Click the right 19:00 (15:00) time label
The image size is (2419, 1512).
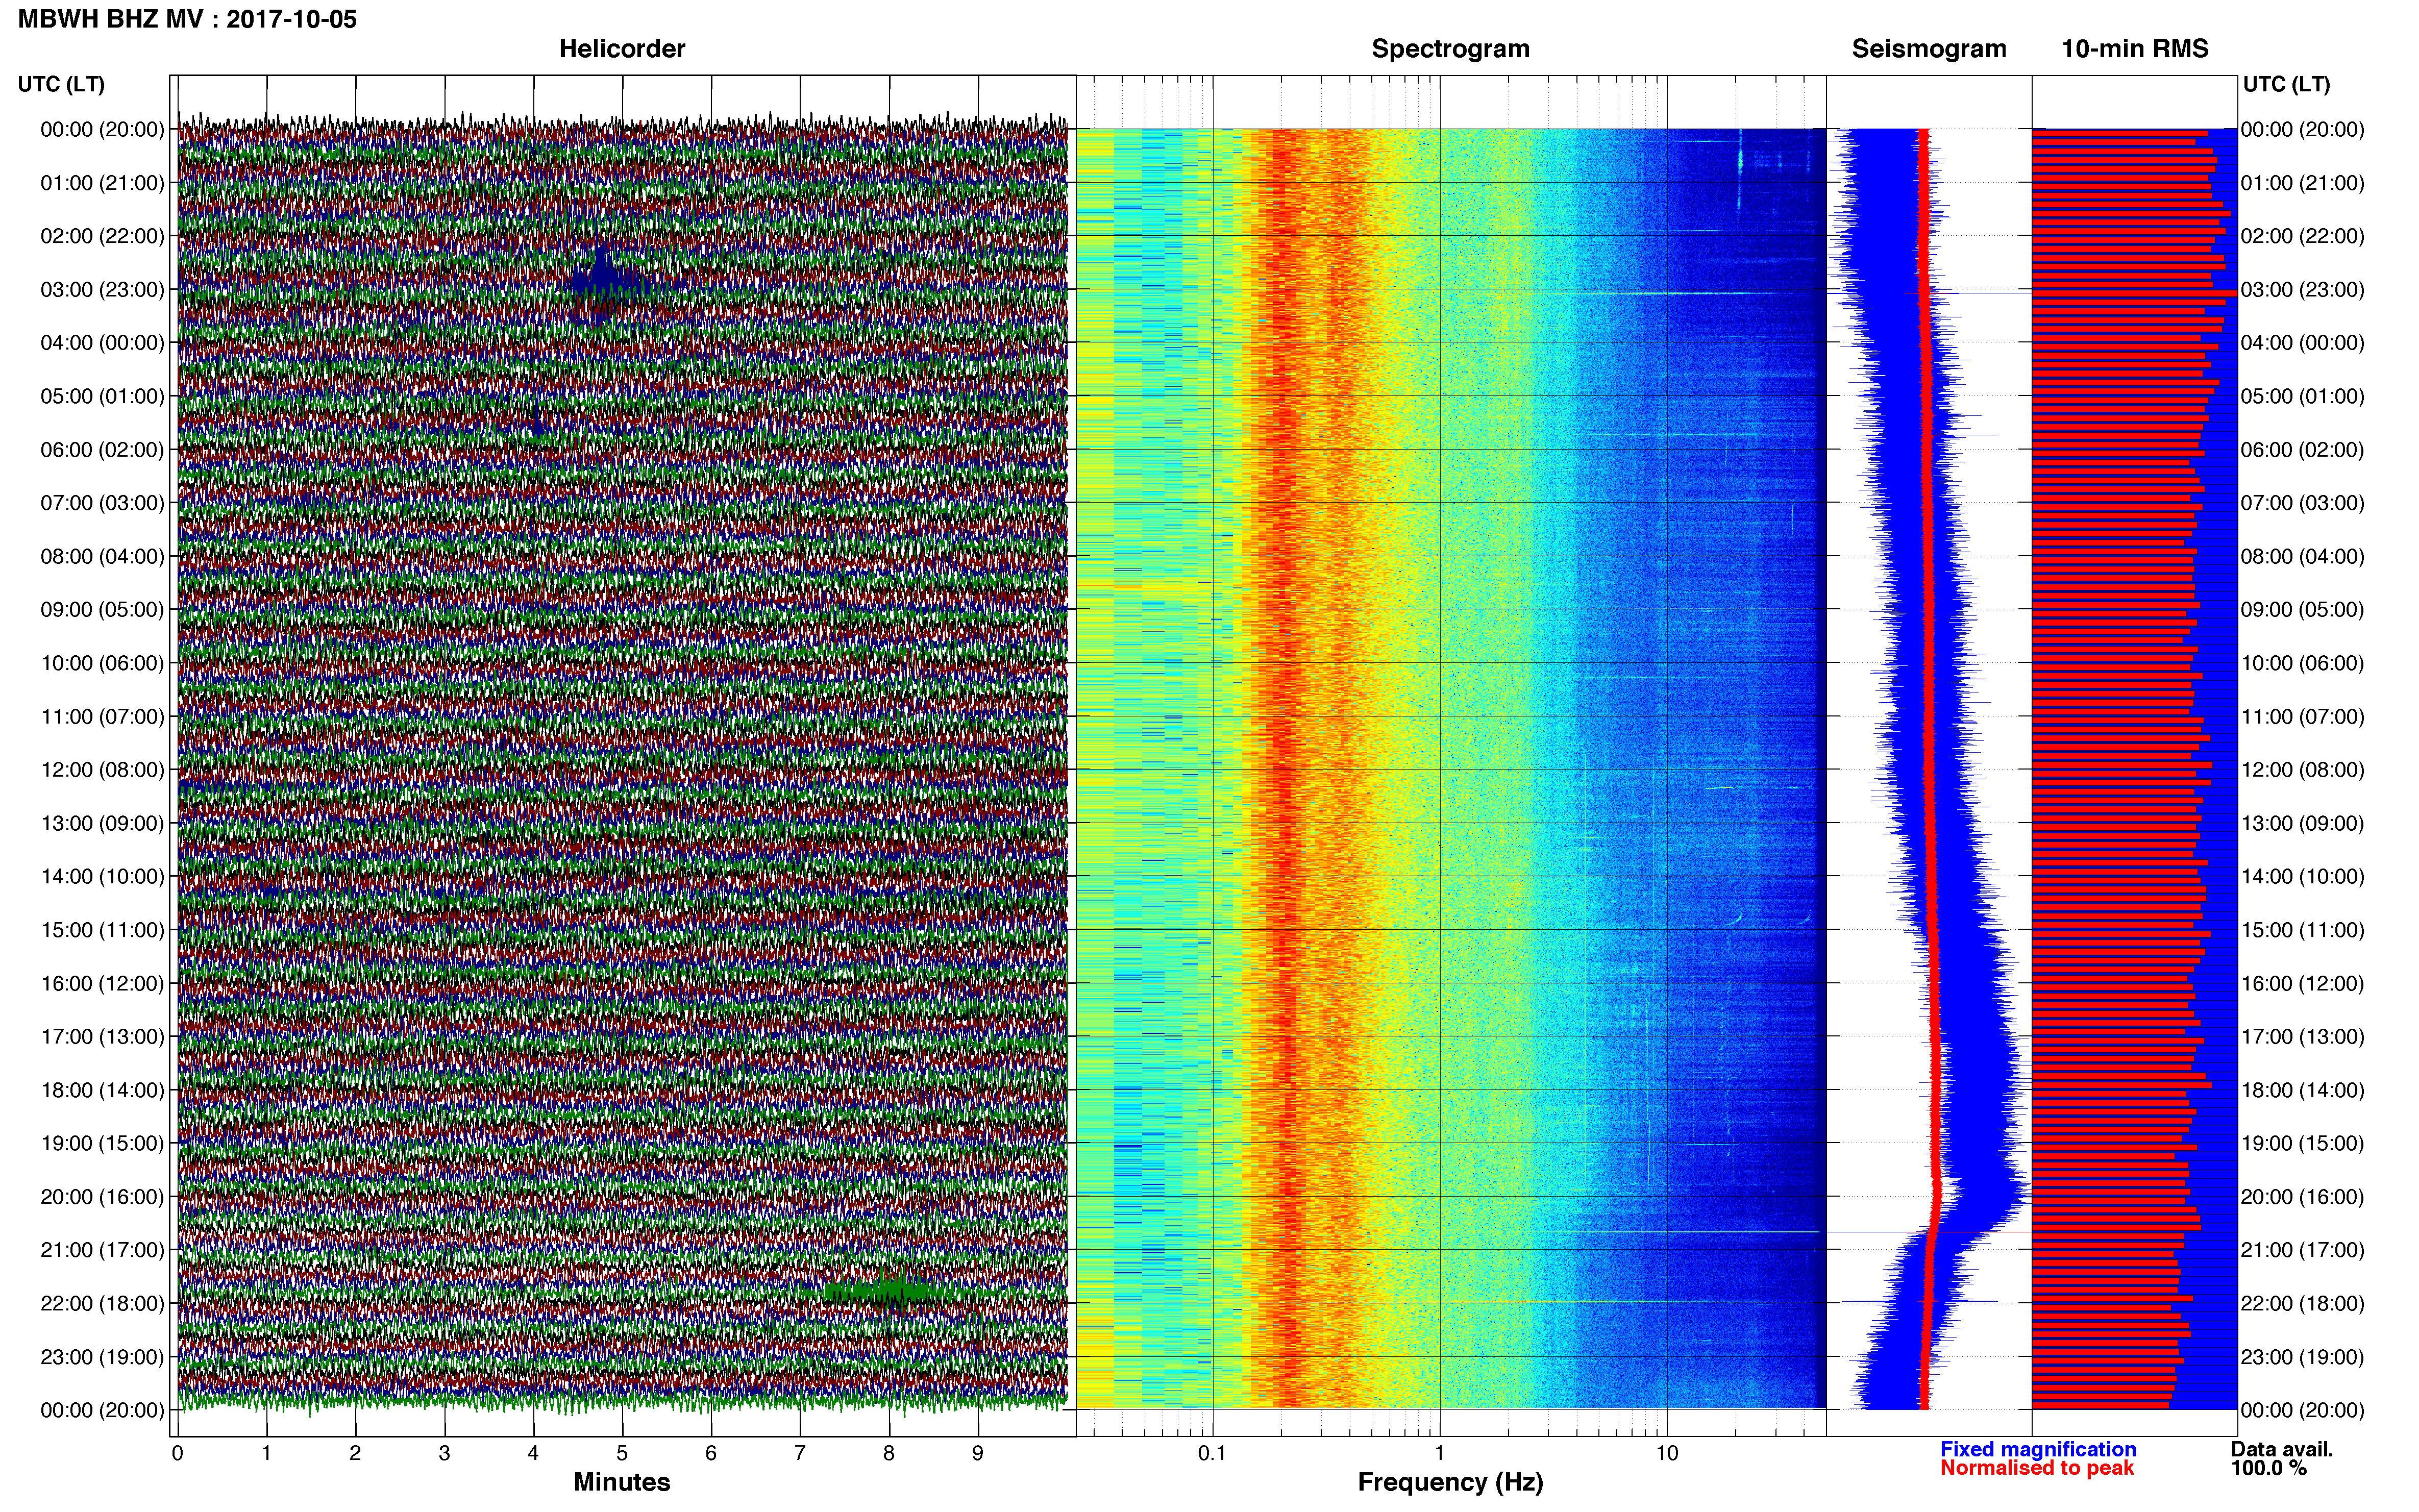click(x=2302, y=1143)
